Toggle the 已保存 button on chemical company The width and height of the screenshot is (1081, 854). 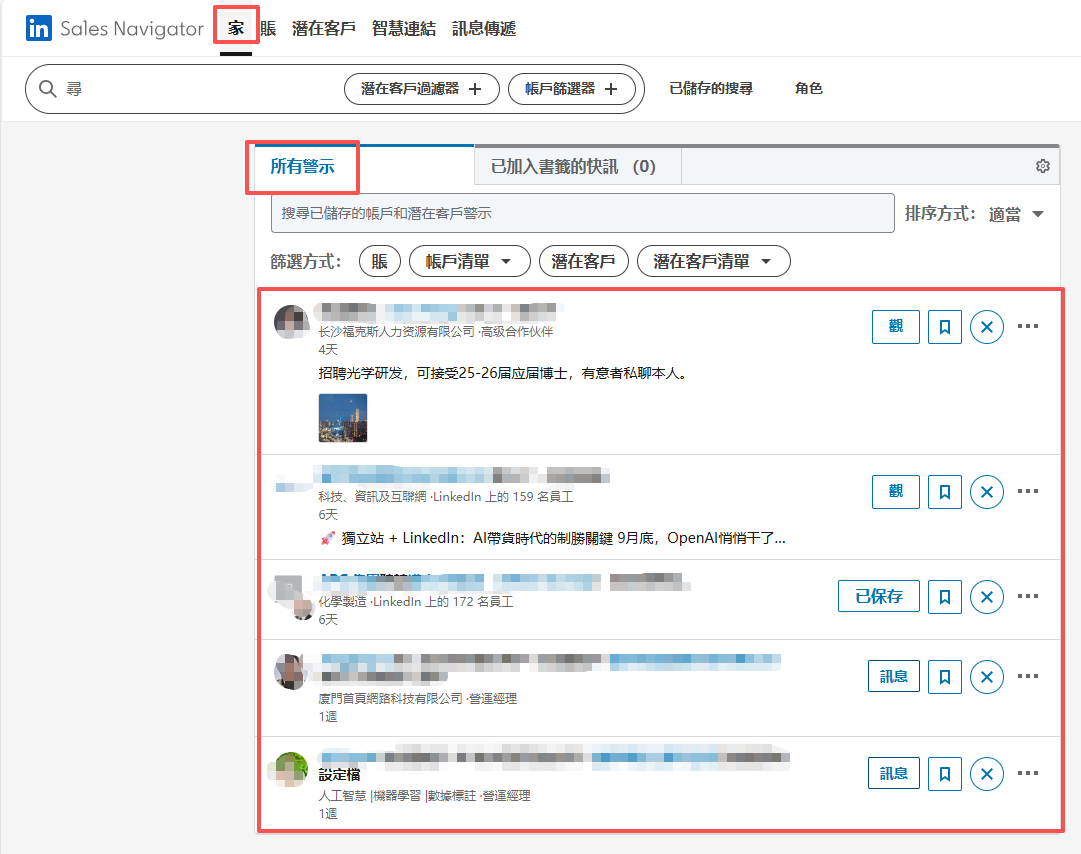click(x=878, y=597)
